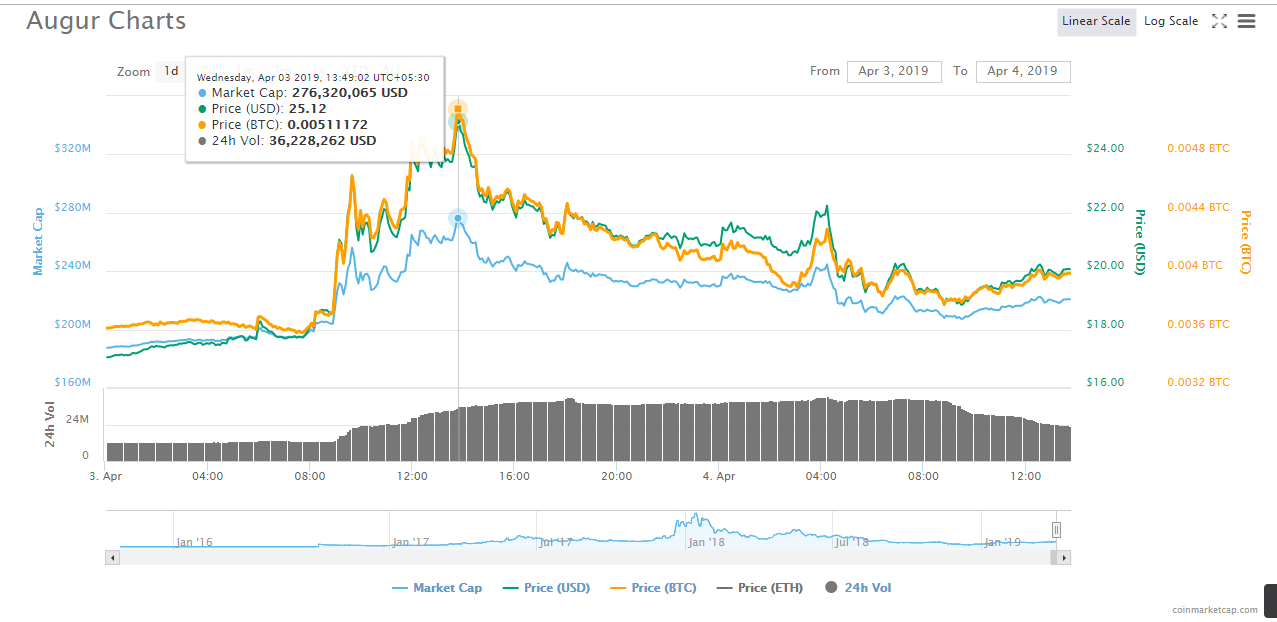Click the coinmarketcap.com credit link
1277x622 pixels.
pos(1214,609)
